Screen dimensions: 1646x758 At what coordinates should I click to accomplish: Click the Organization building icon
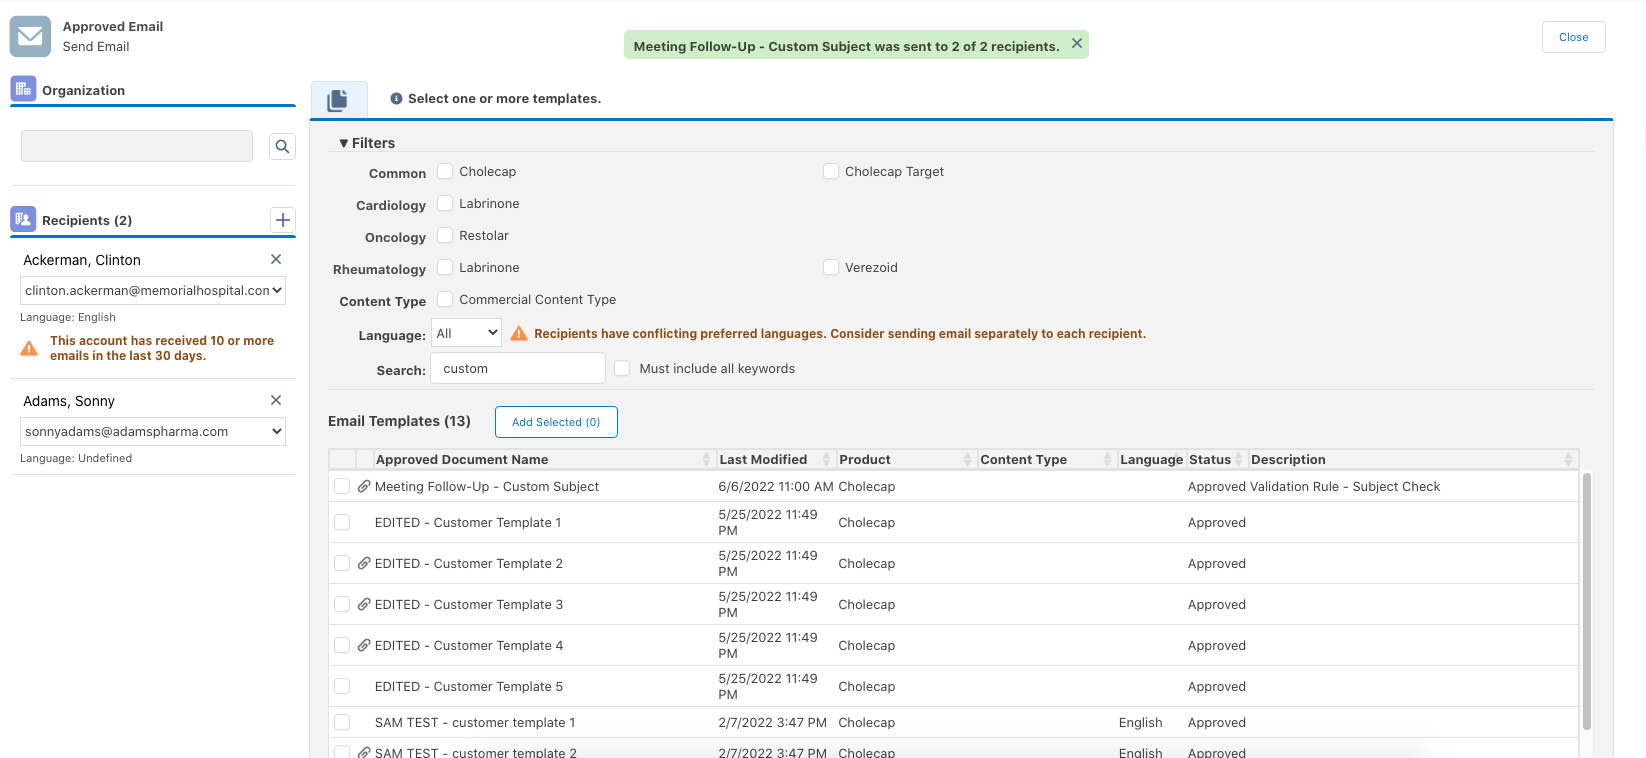click(23, 89)
